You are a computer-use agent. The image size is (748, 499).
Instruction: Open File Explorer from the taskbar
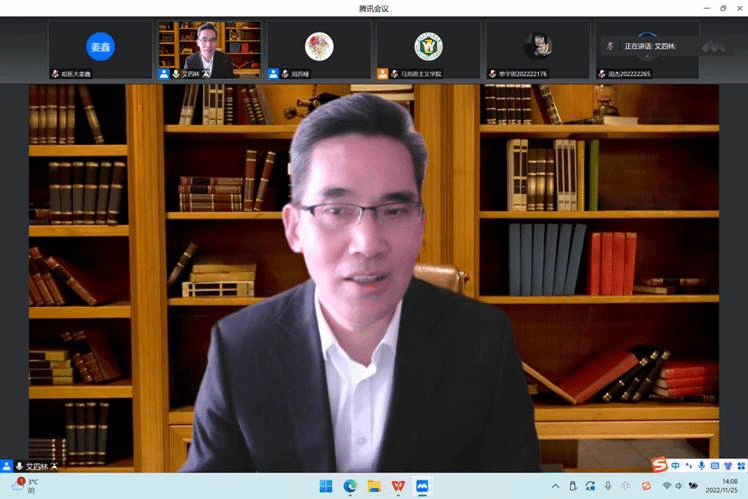click(374, 486)
